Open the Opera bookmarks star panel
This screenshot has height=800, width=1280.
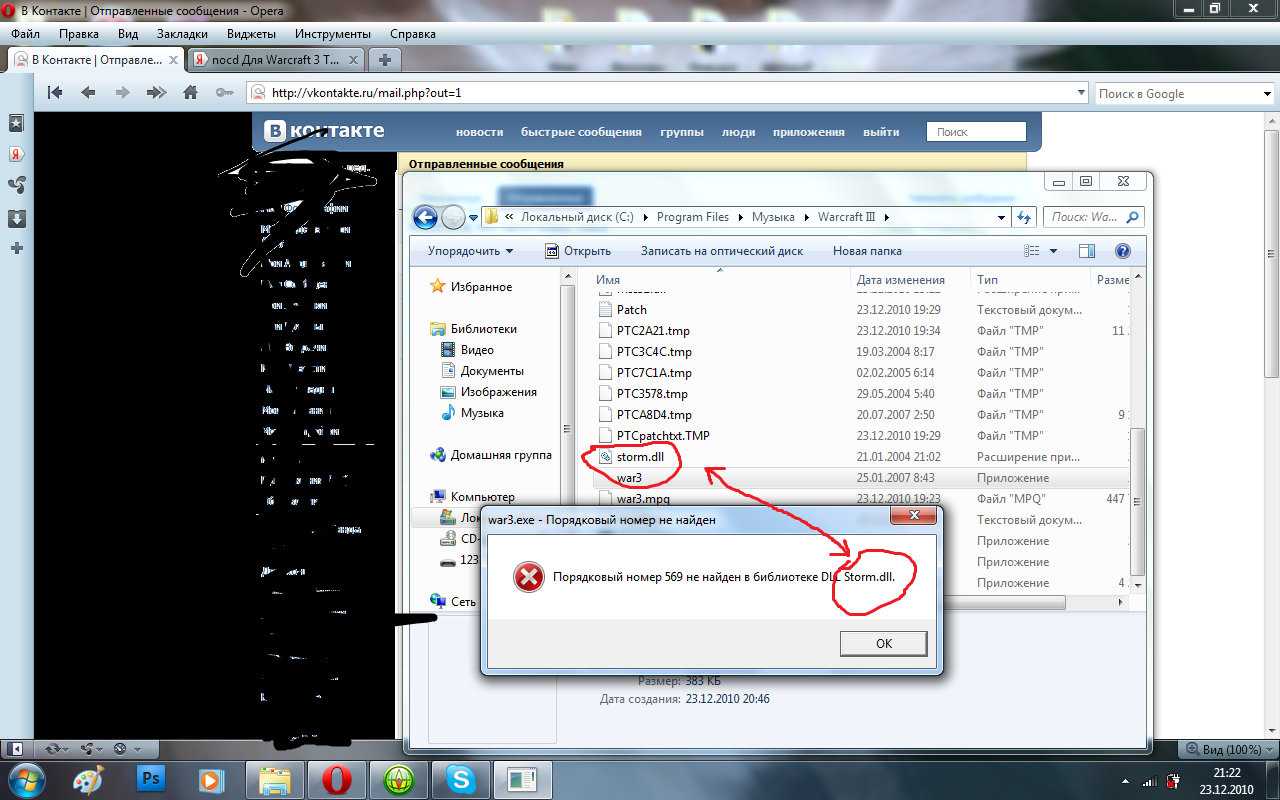pyautogui.click(x=17, y=122)
